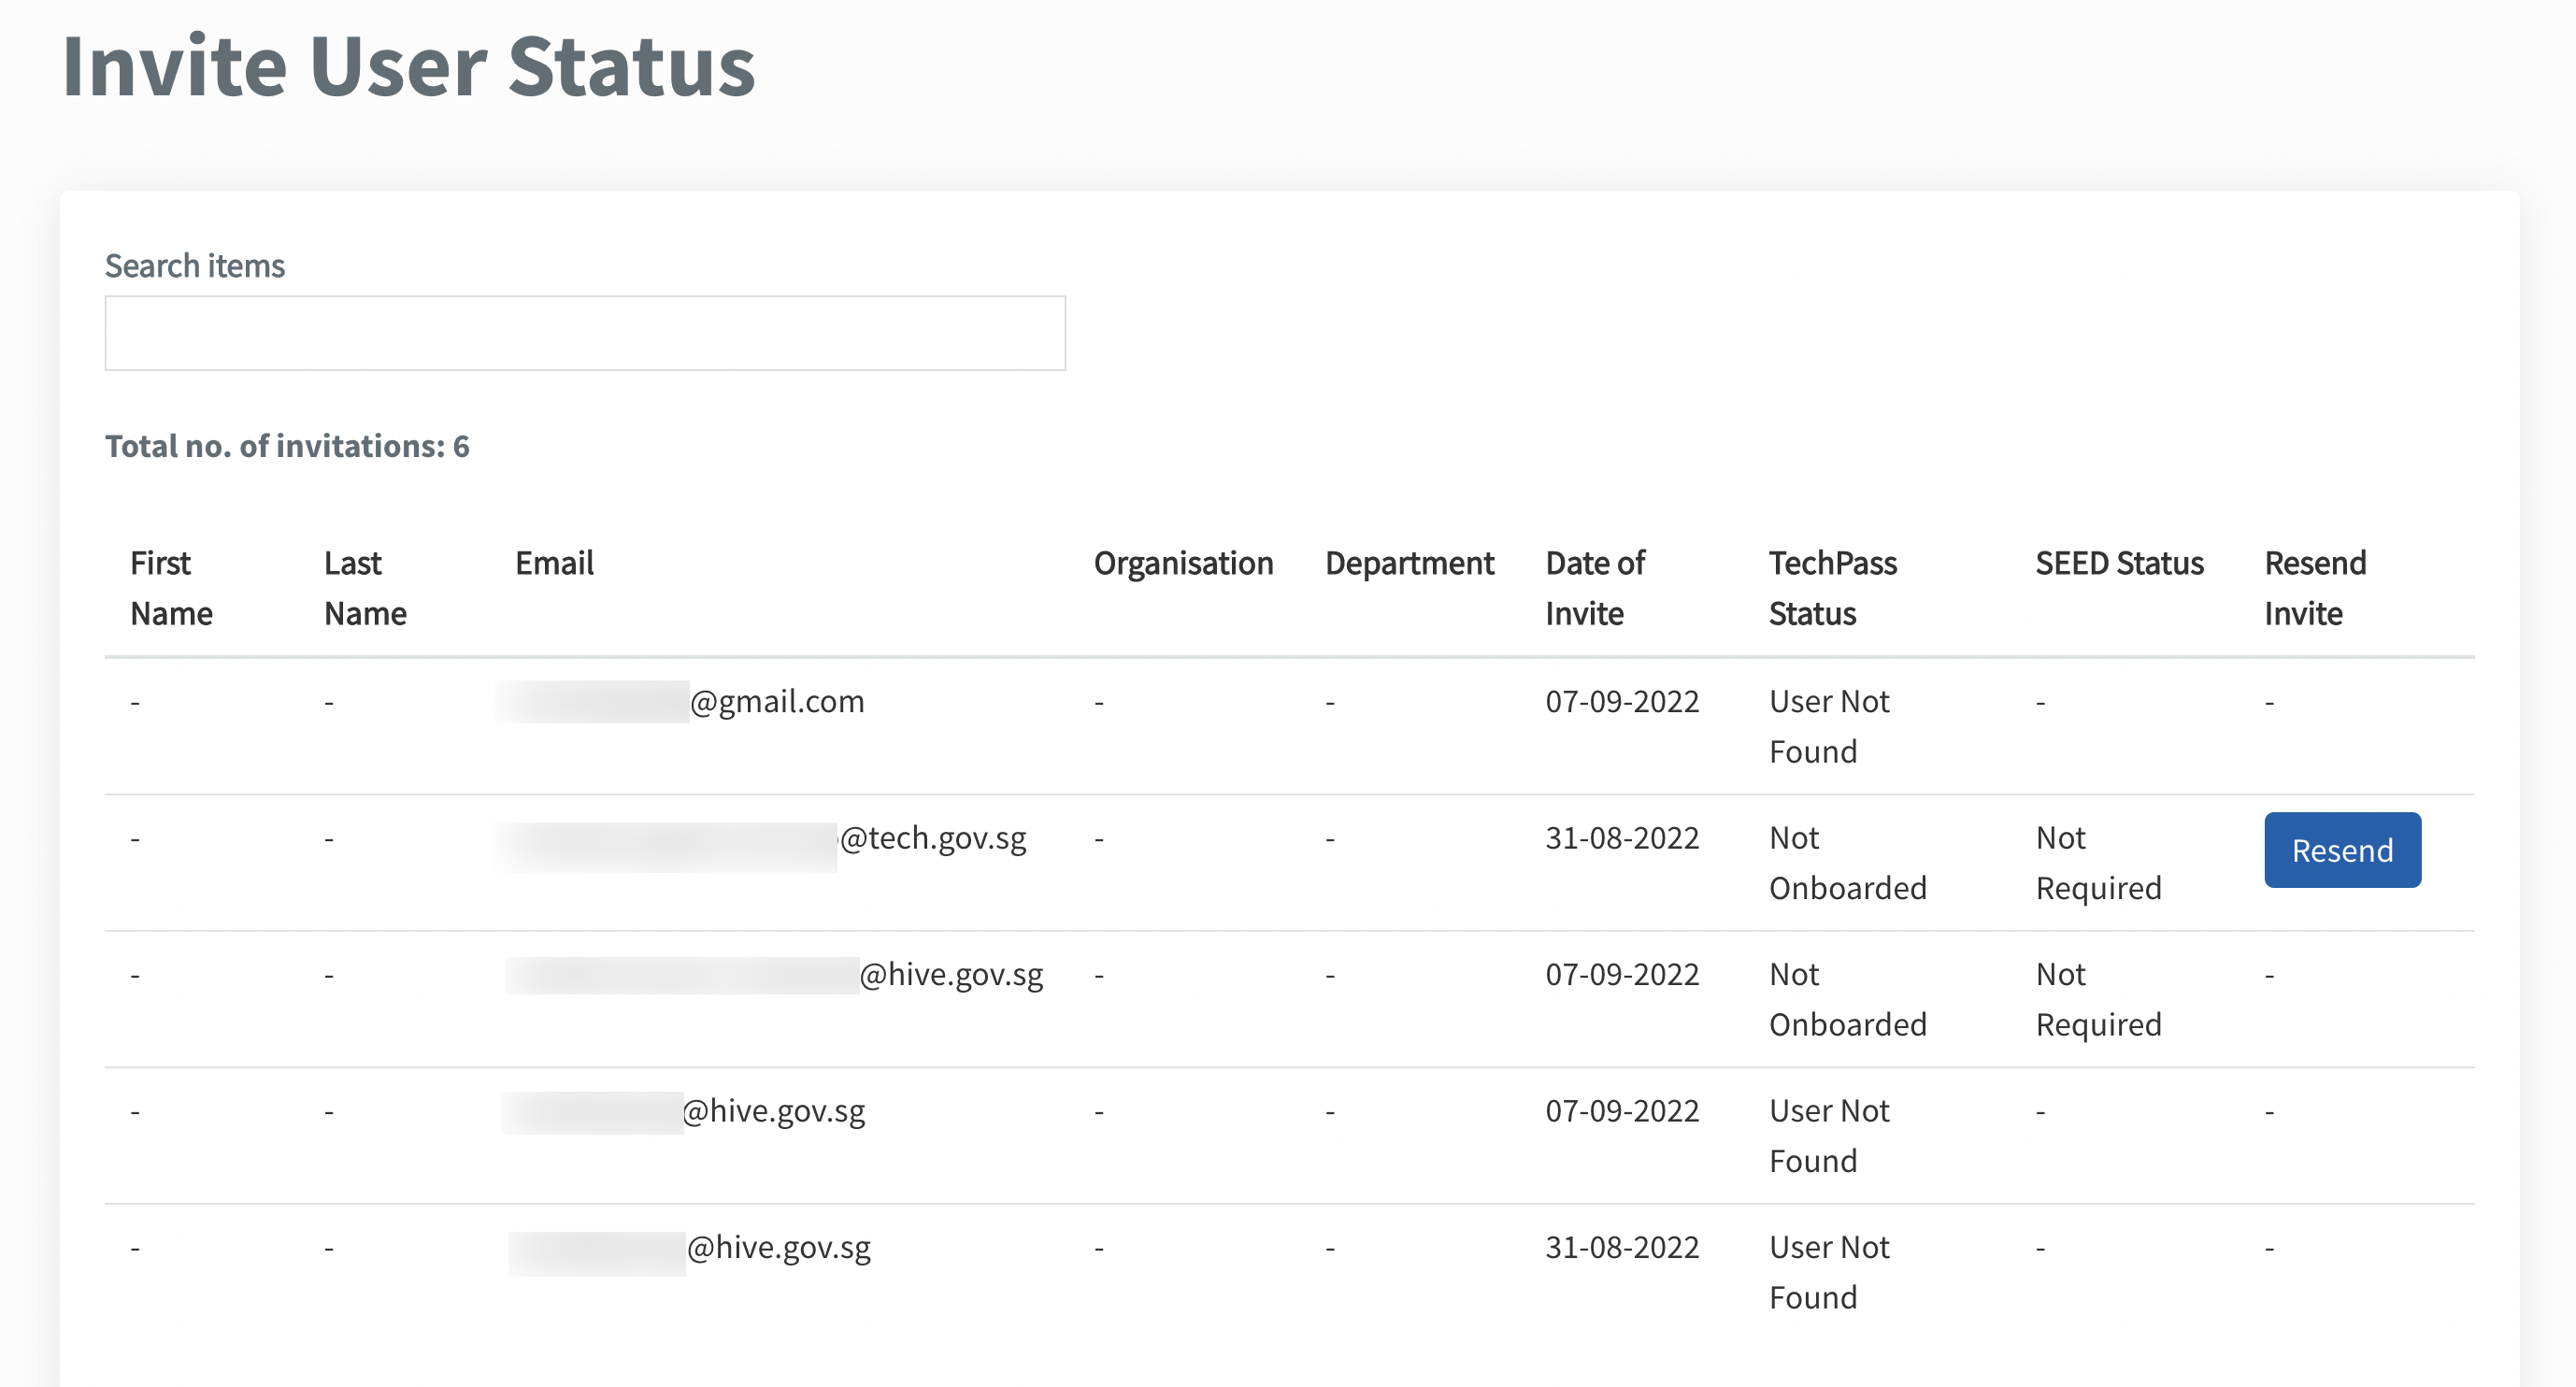The image size is (2576, 1387).
Task: Click the Organisation column header
Action: tap(1183, 563)
